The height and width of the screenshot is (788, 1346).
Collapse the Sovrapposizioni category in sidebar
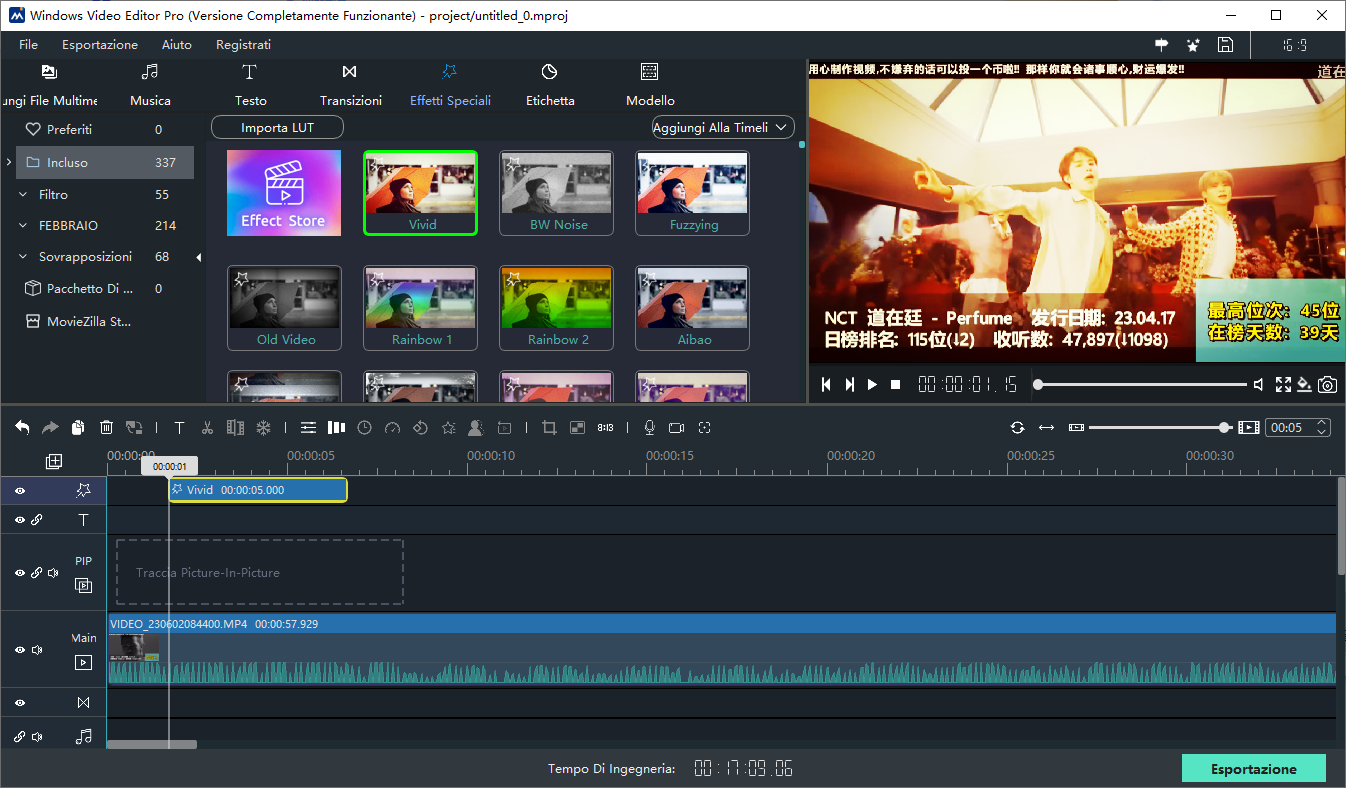[22, 256]
